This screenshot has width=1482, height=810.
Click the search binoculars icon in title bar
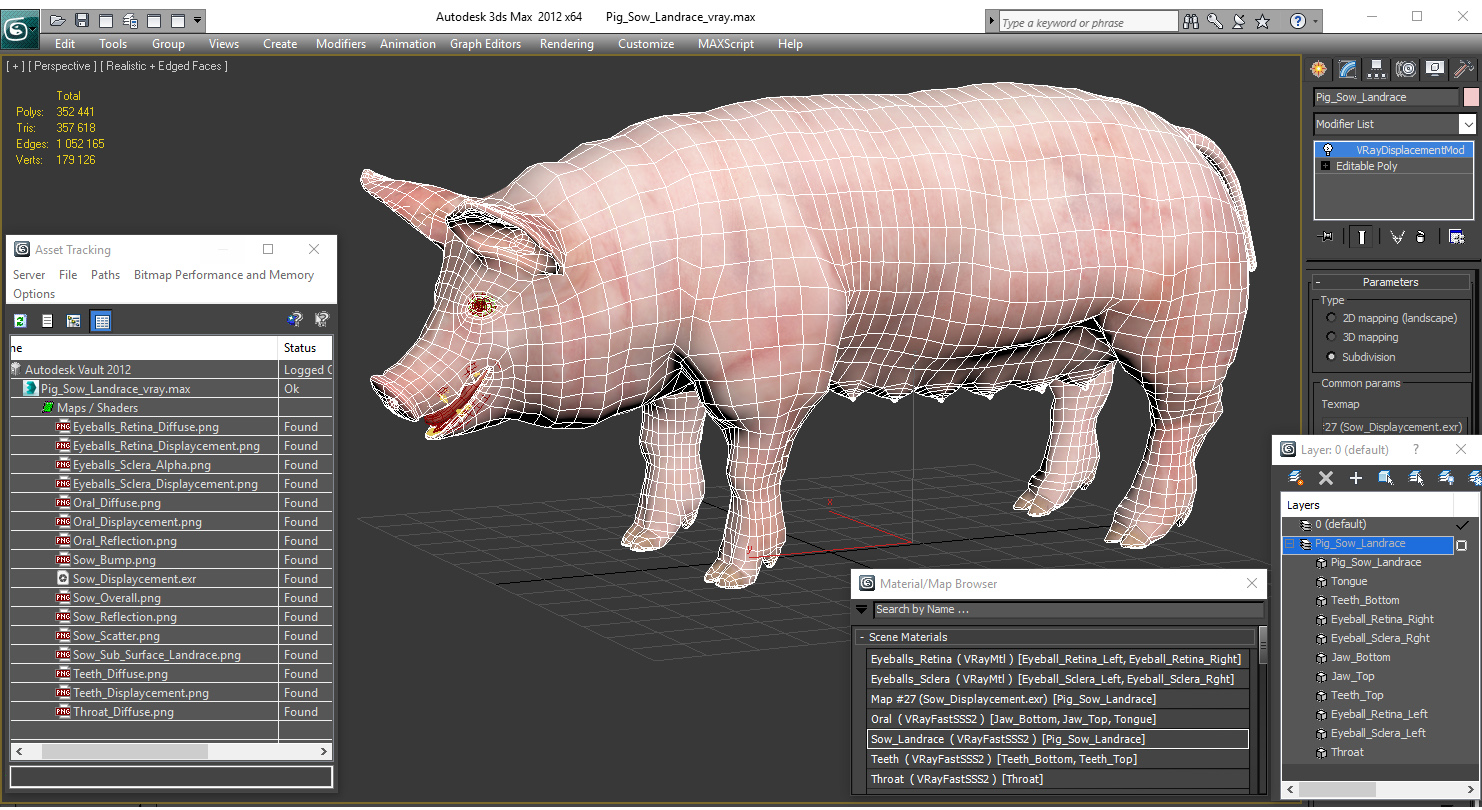pyautogui.click(x=1191, y=21)
